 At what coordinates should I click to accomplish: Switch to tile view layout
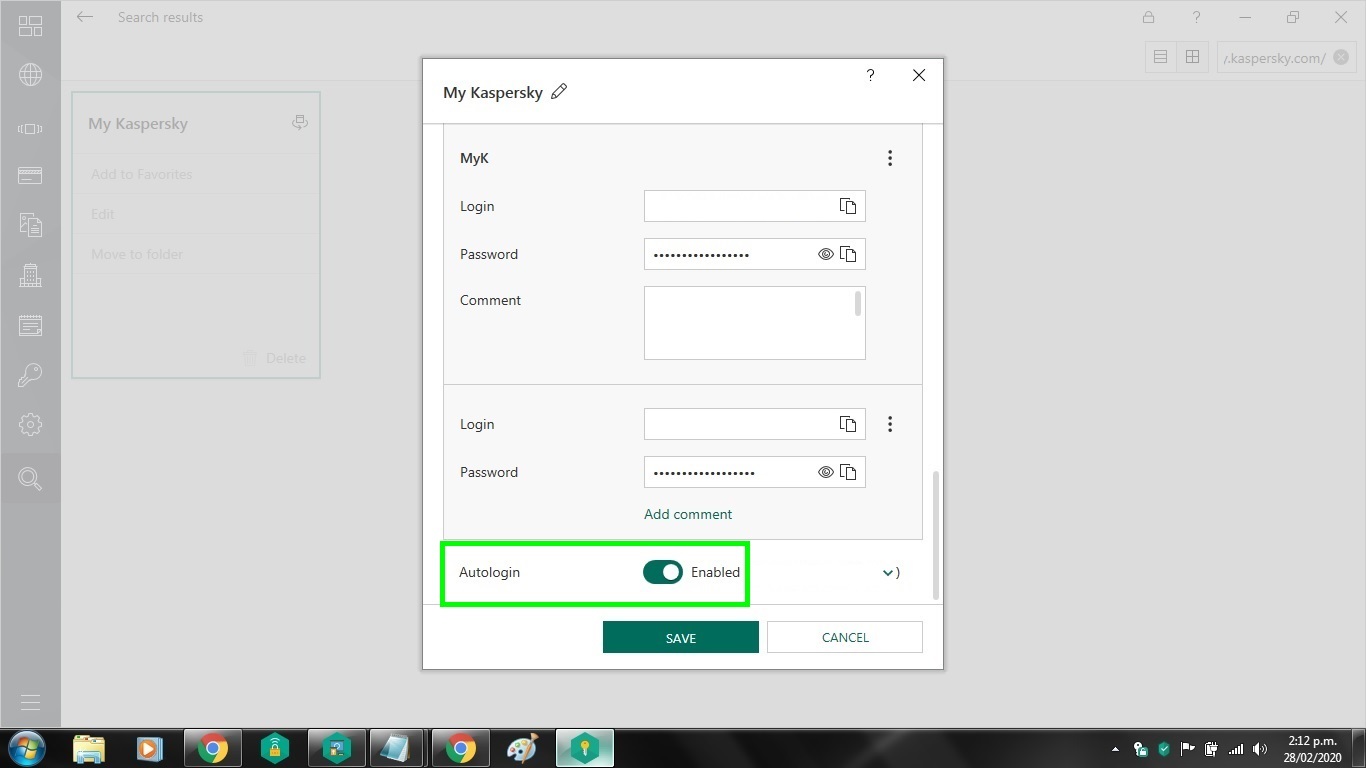coord(1192,57)
